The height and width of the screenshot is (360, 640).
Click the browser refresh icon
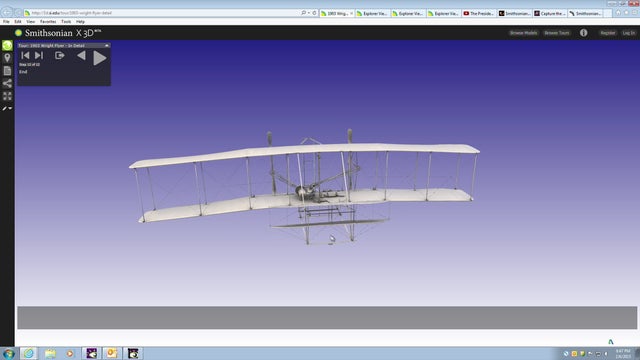pyautogui.click(x=314, y=13)
